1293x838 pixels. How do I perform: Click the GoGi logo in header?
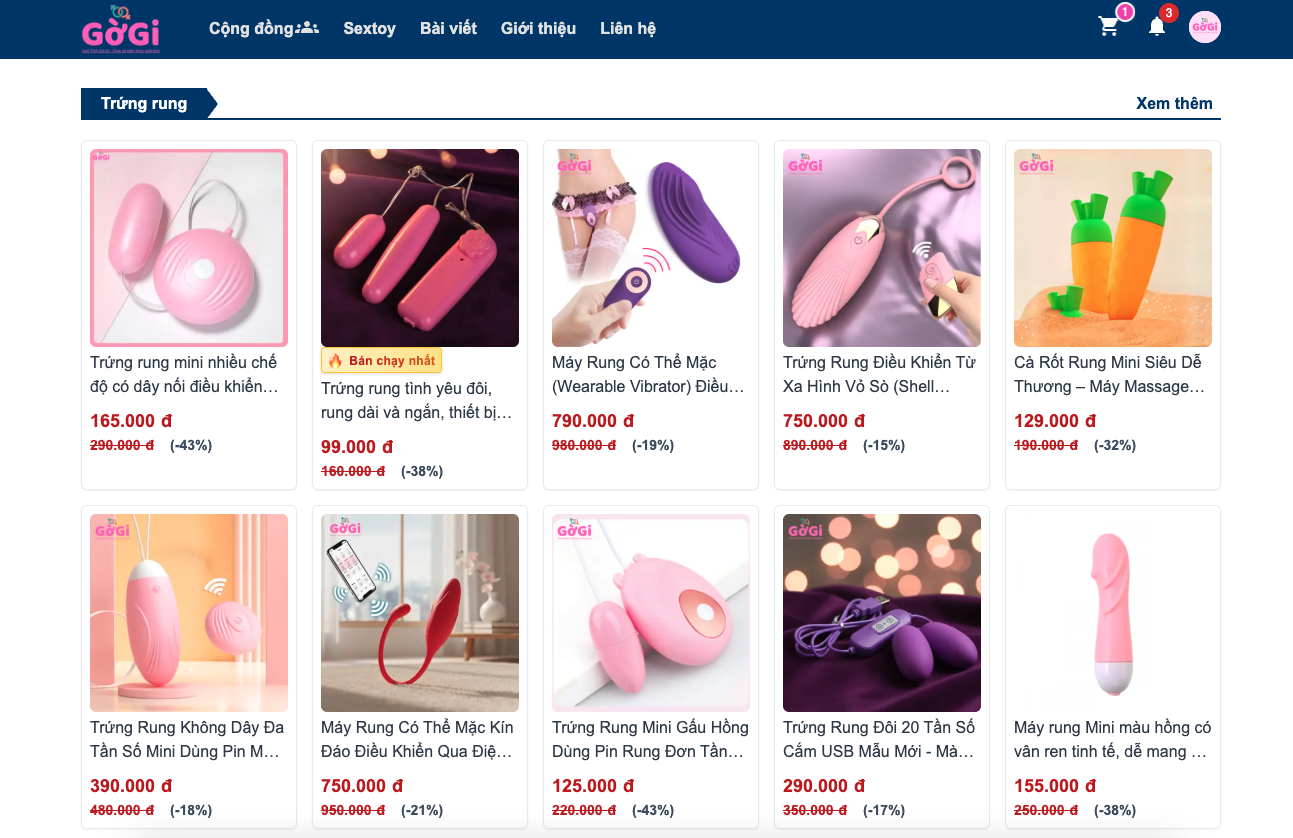(x=121, y=28)
